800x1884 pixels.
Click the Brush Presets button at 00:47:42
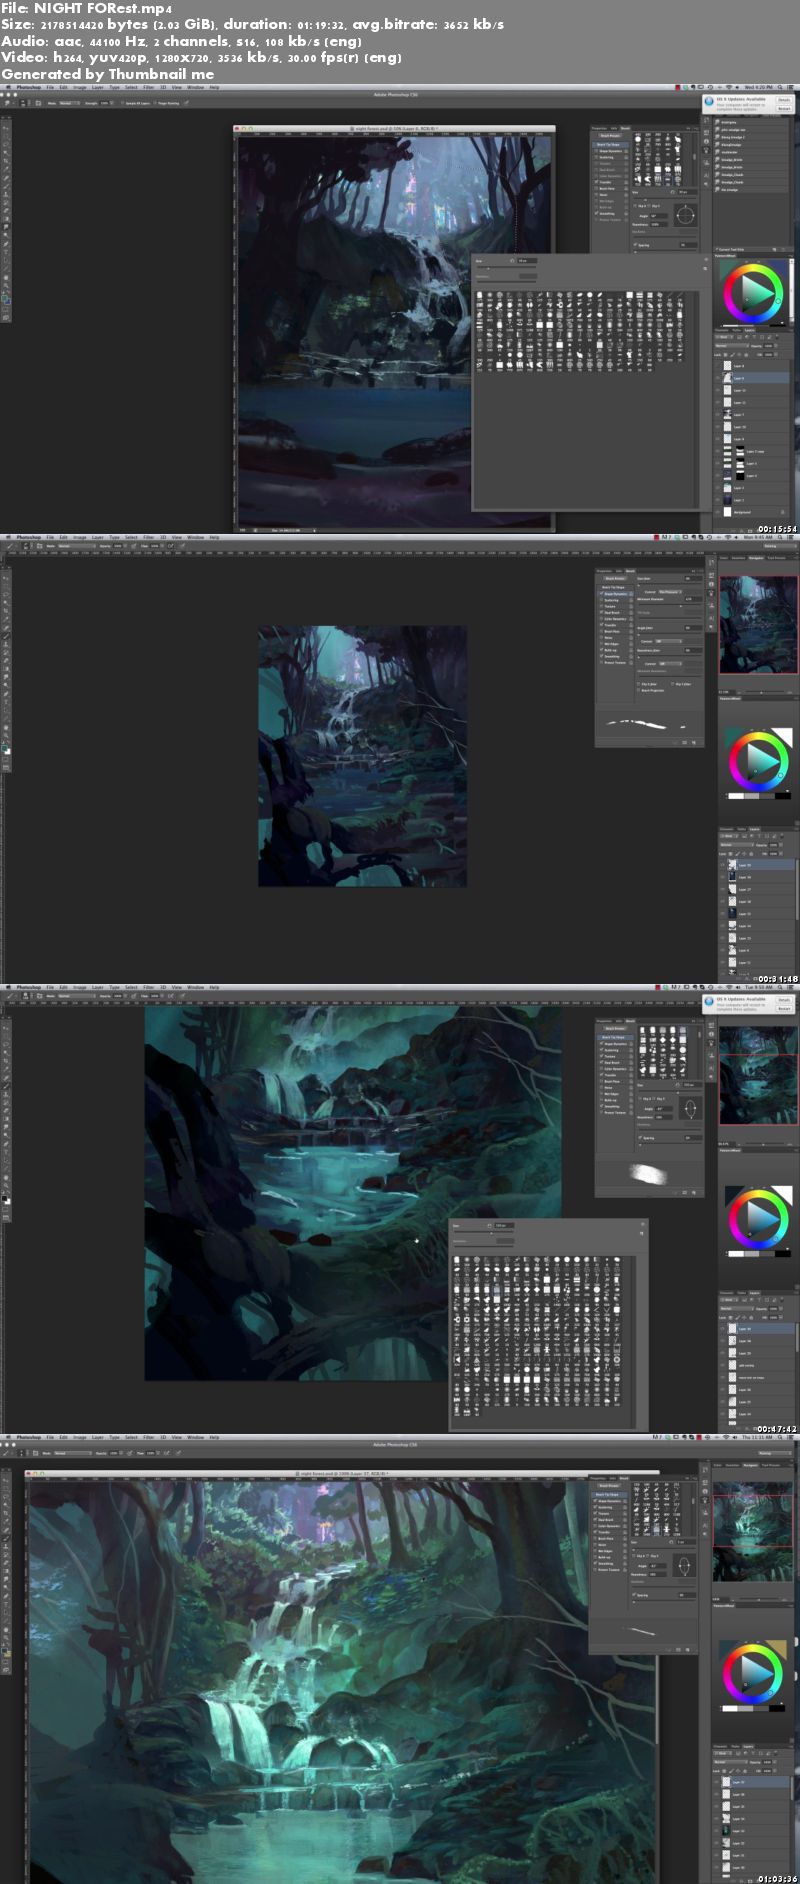coord(614,1029)
